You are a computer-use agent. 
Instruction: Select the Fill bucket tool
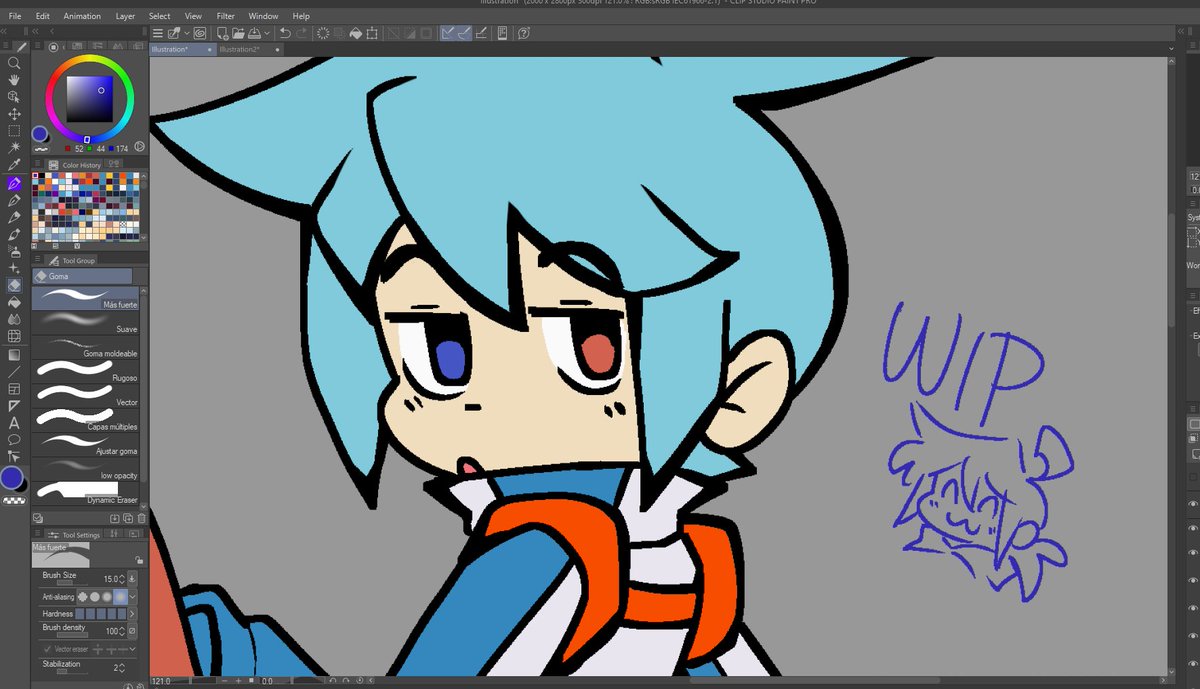coord(14,302)
